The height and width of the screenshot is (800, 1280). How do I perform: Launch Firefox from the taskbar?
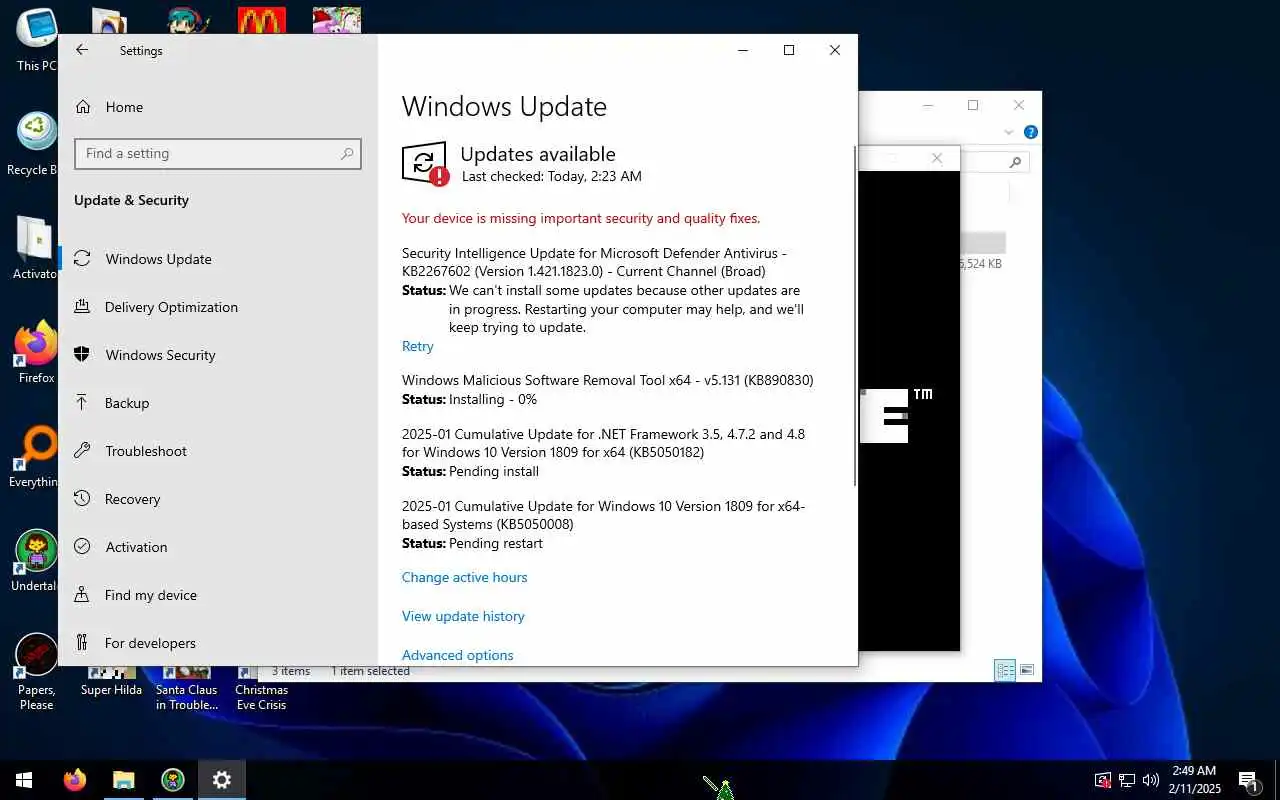[74, 780]
